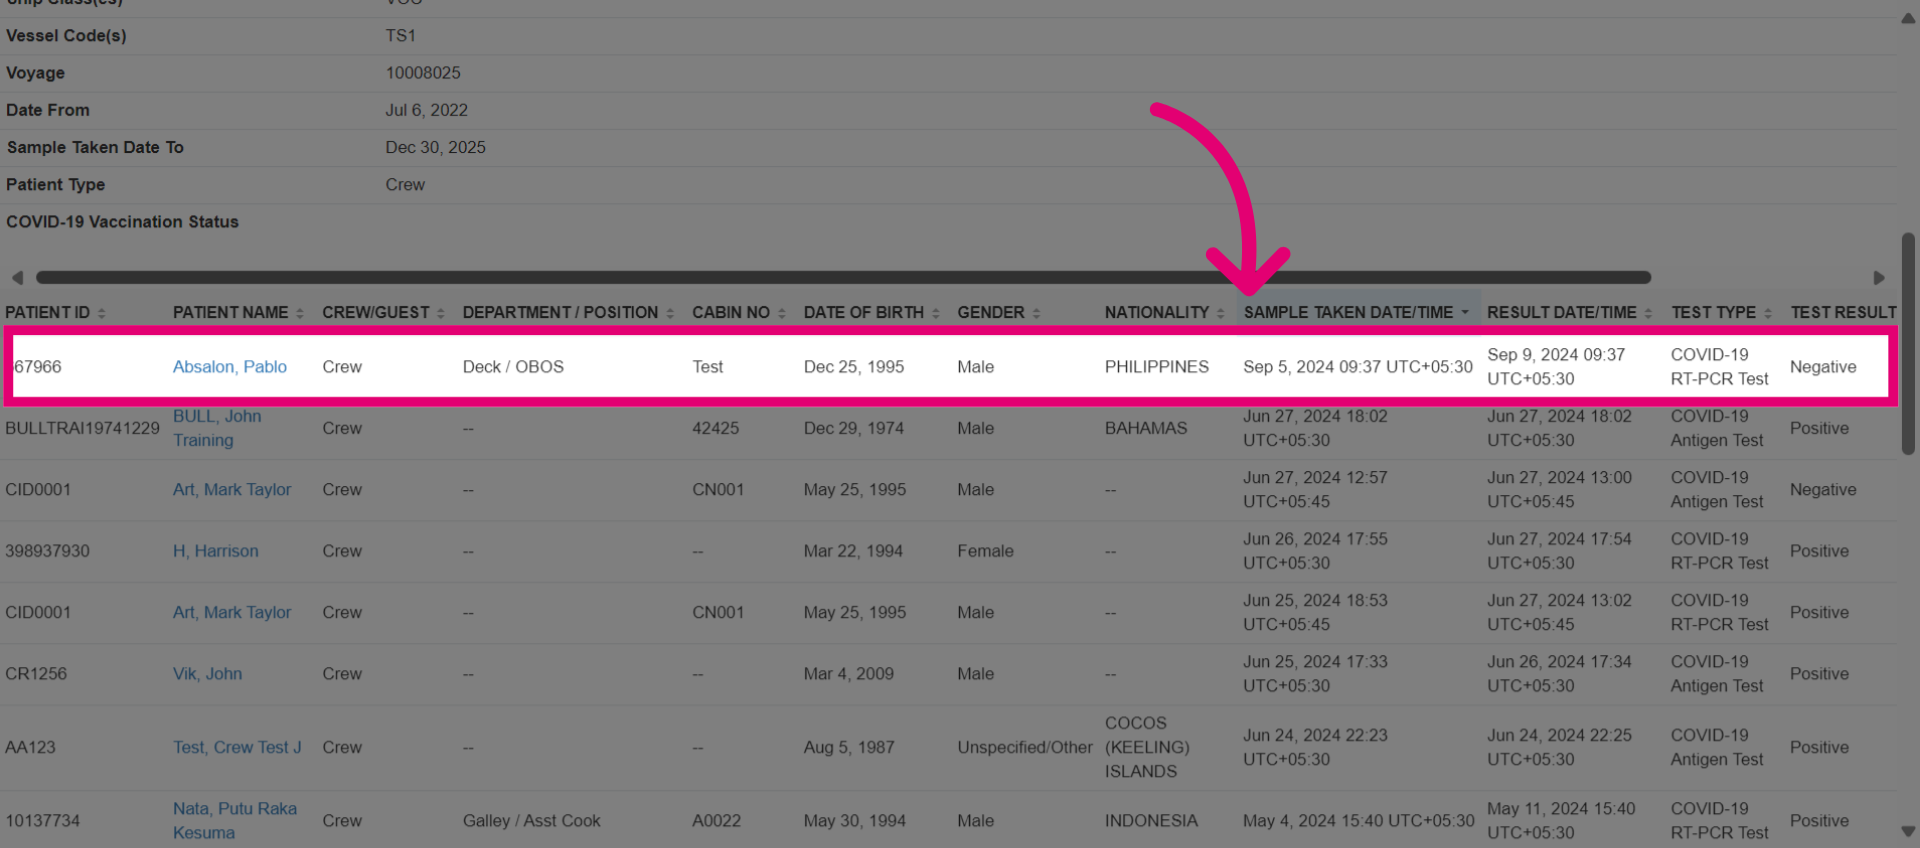Click Deck / OBOS position cell
This screenshot has width=1920, height=848.
coord(513,367)
